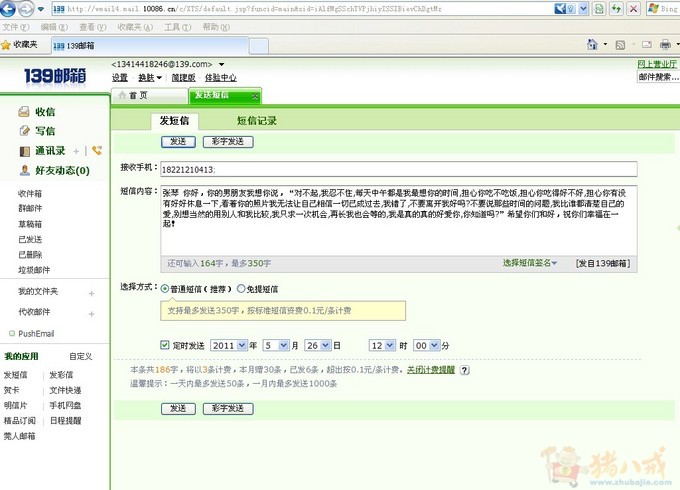This screenshot has width=680, height=490.
Task: Open a new blank browser tab
Action: coord(259,46)
